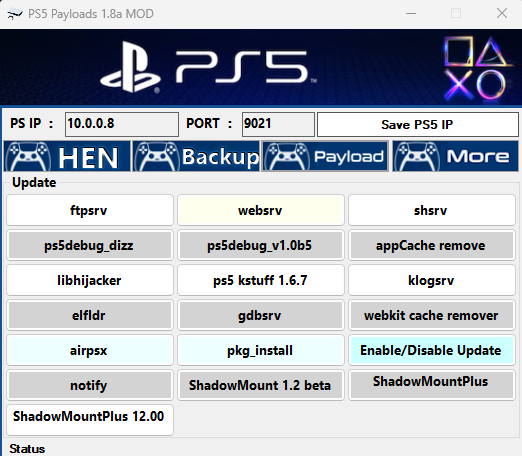This screenshot has height=456, width=522.
Task: Click the app icon in title bar
Action: [x=15, y=14]
